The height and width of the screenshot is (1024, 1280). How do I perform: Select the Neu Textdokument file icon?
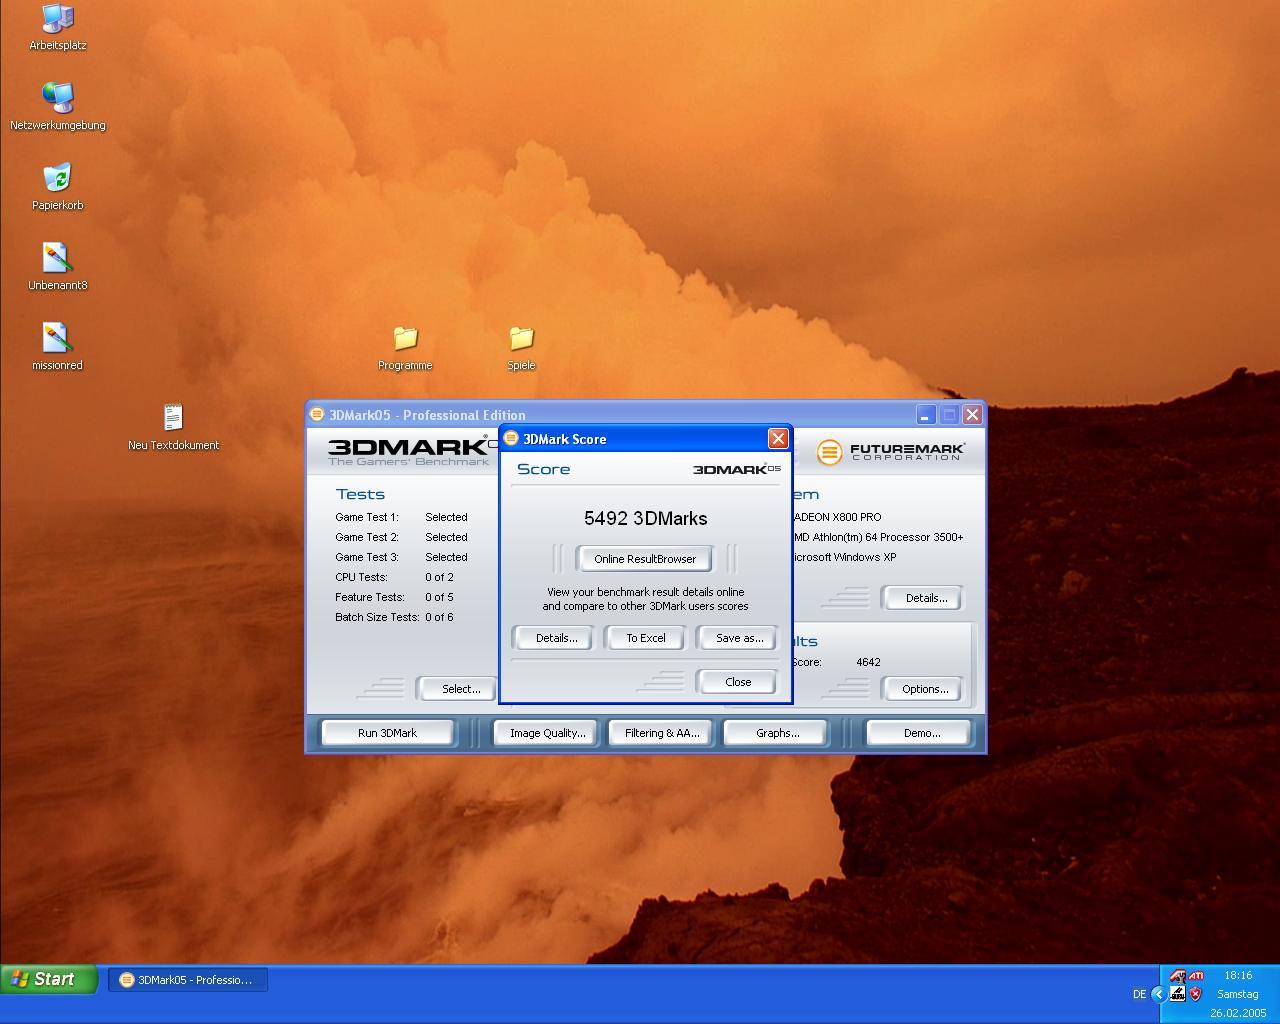click(x=173, y=427)
